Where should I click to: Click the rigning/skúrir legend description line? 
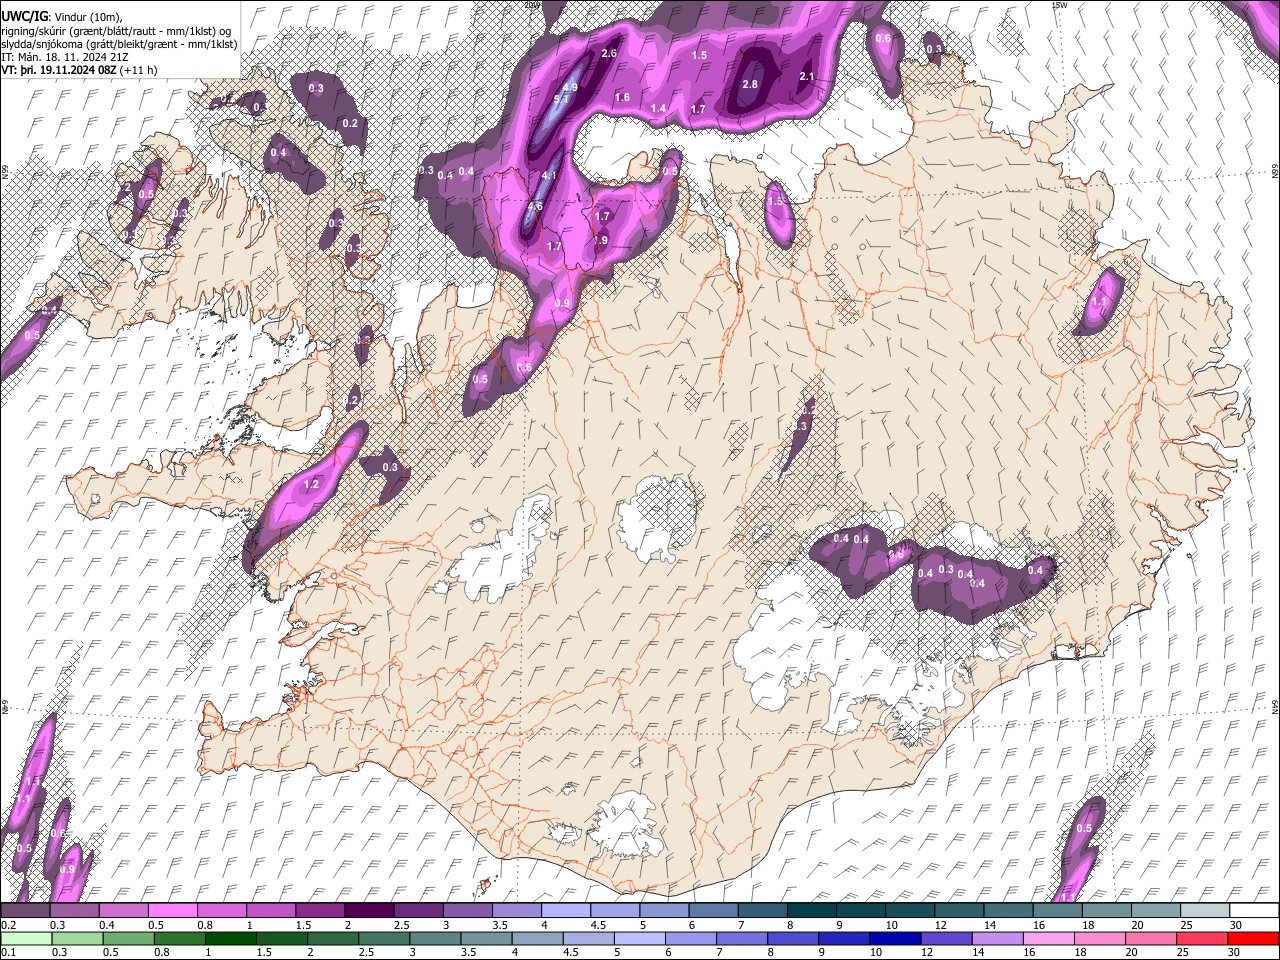(x=118, y=31)
